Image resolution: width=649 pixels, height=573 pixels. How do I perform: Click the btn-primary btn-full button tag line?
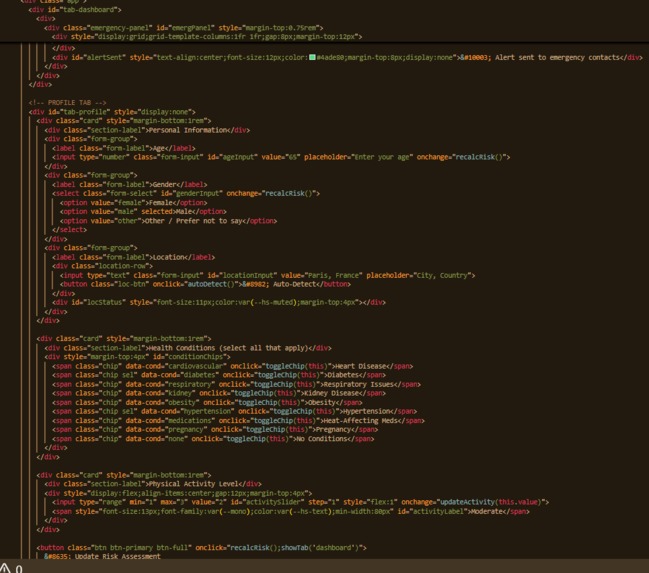202,548
